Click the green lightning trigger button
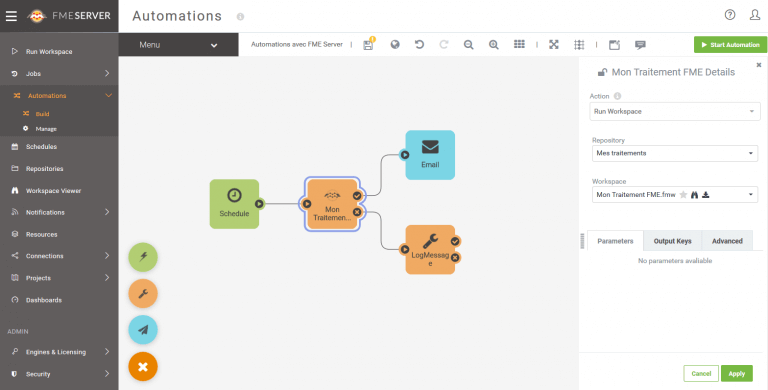 tap(143, 257)
